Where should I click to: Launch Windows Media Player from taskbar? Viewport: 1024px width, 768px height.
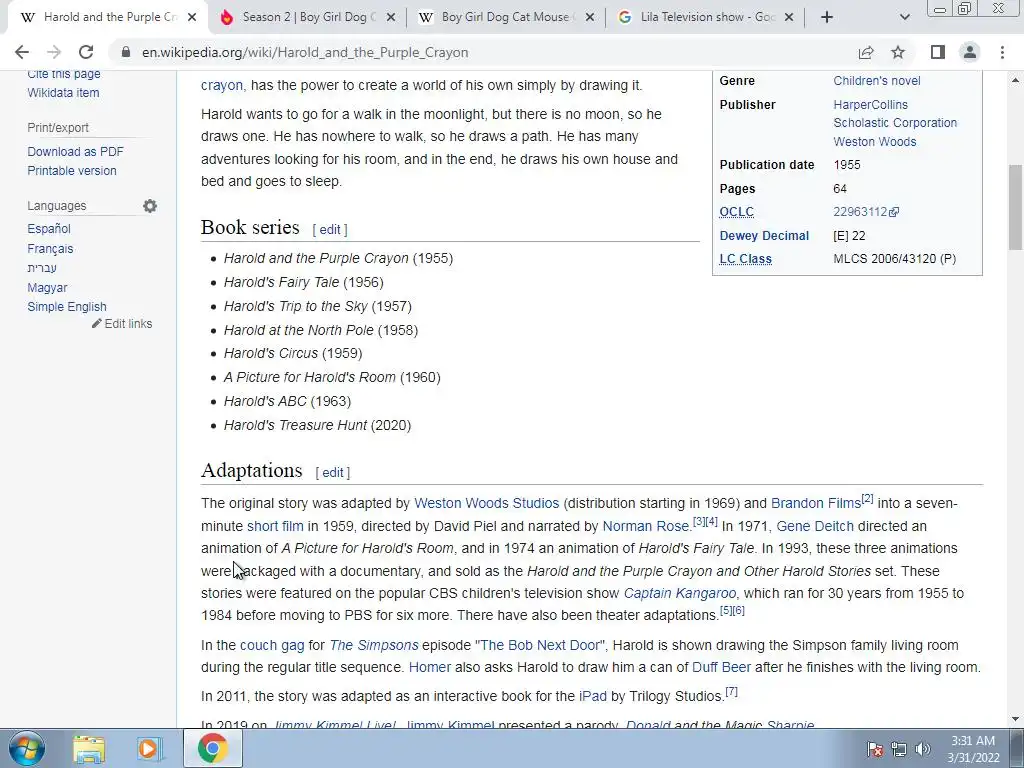pos(149,748)
